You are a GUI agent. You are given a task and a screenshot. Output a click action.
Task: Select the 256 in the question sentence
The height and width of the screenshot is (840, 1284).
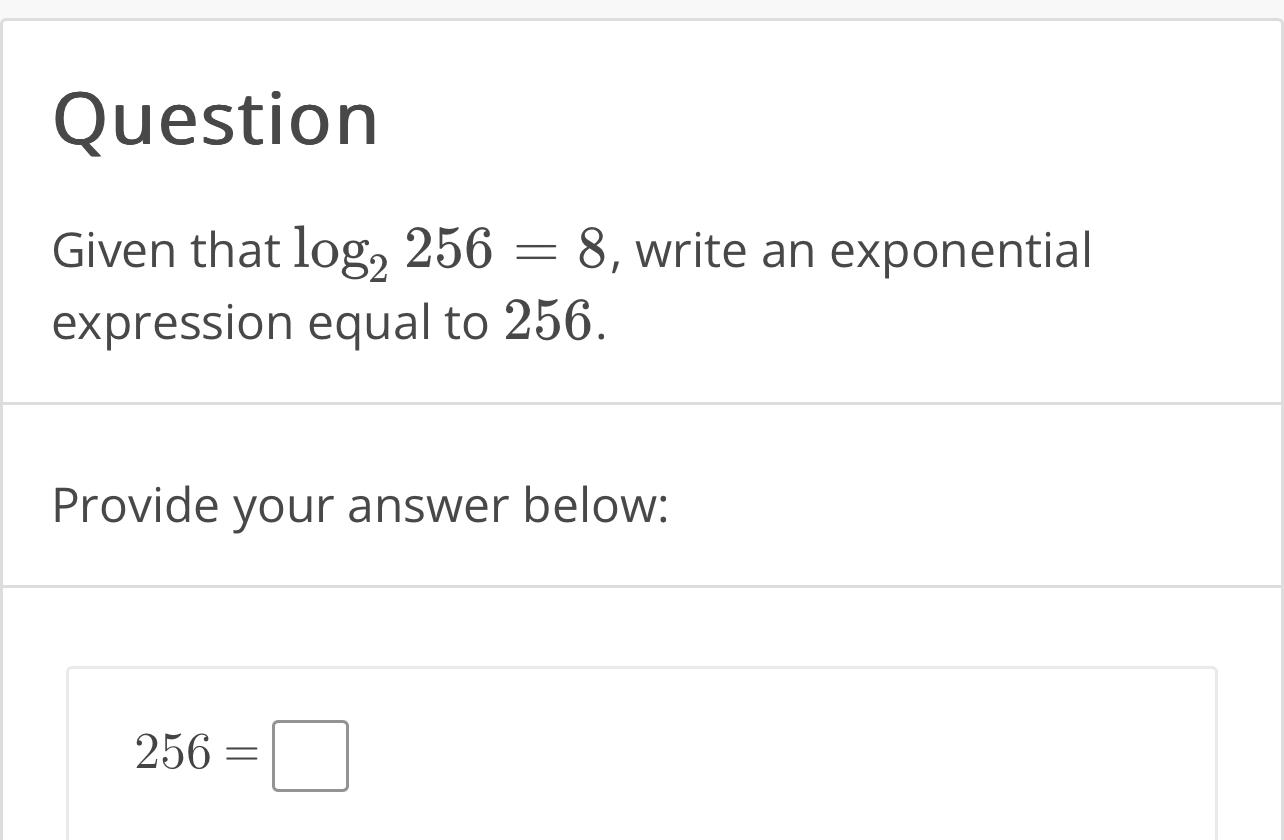(546, 322)
